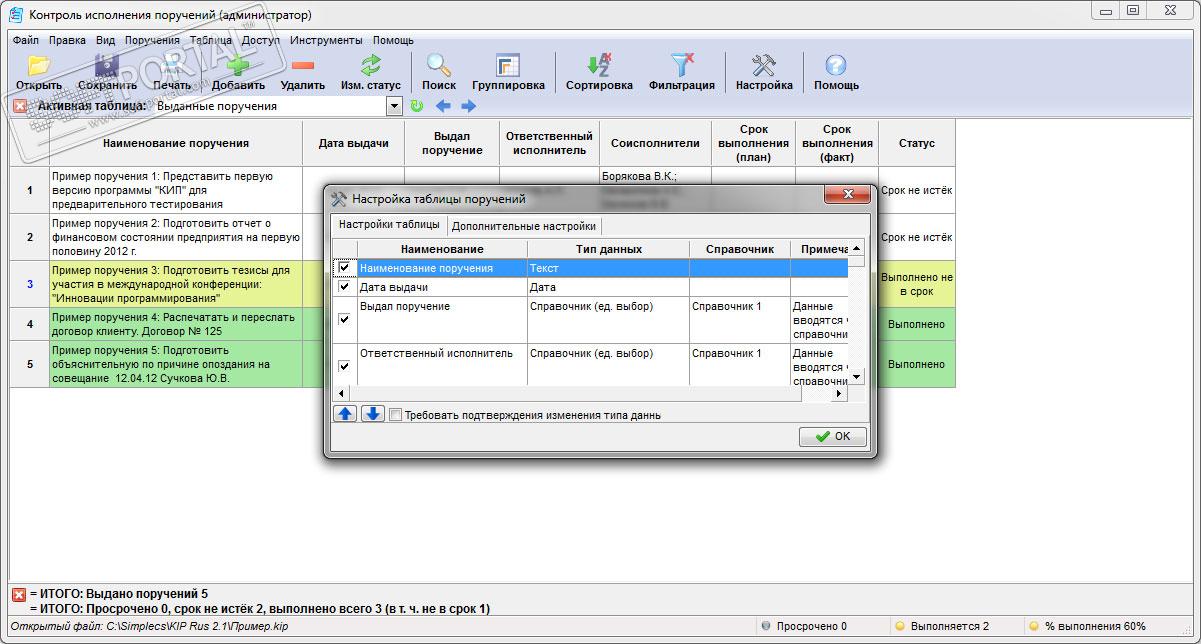Click the Соисполнители column header
The width and height of the screenshot is (1201, 644).
click(655, 143)
